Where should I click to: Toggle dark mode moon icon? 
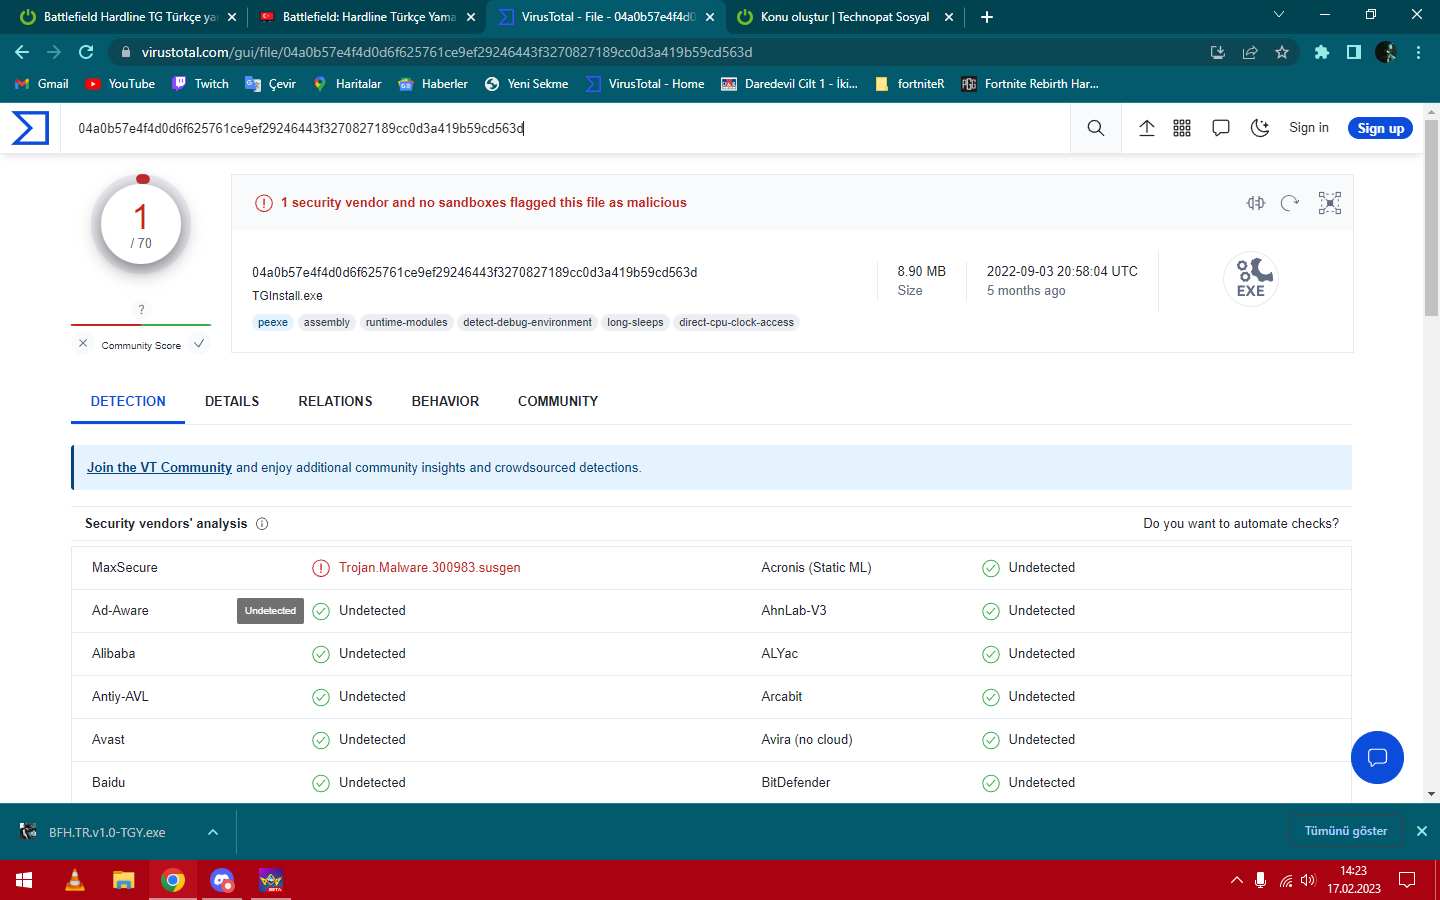[1260, 128]
